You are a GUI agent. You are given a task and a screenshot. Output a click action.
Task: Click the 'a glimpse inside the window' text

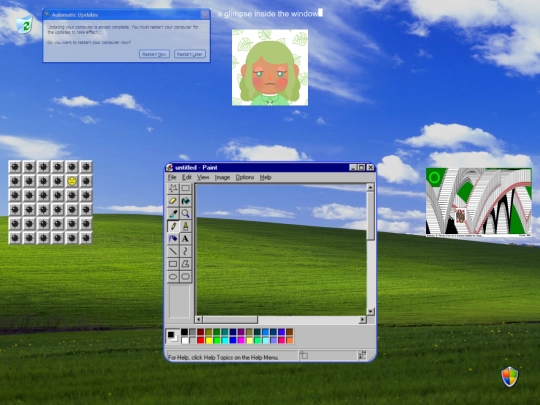[268, 14]
